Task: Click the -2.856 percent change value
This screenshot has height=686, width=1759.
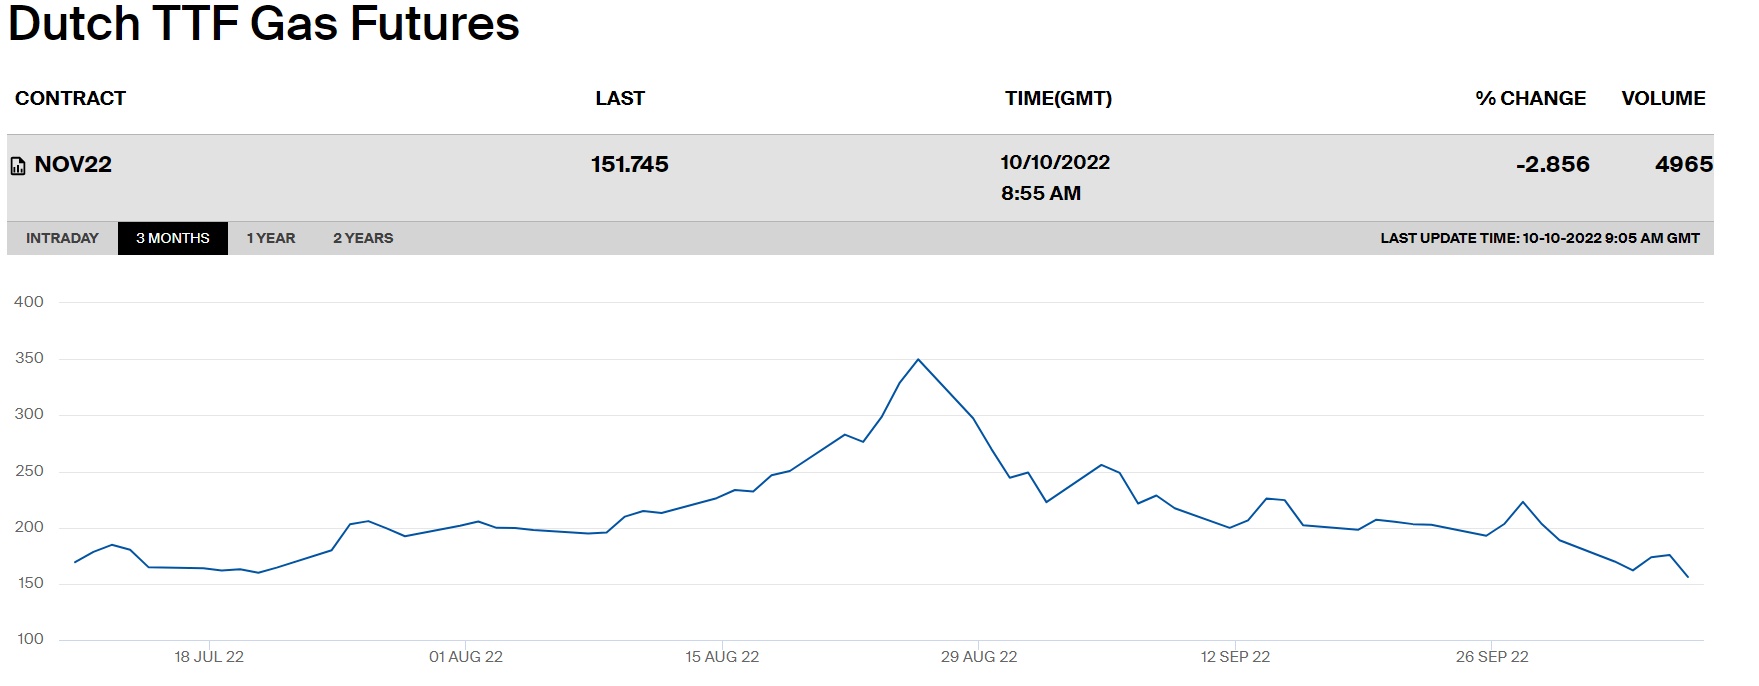Action: [1552, 165]
